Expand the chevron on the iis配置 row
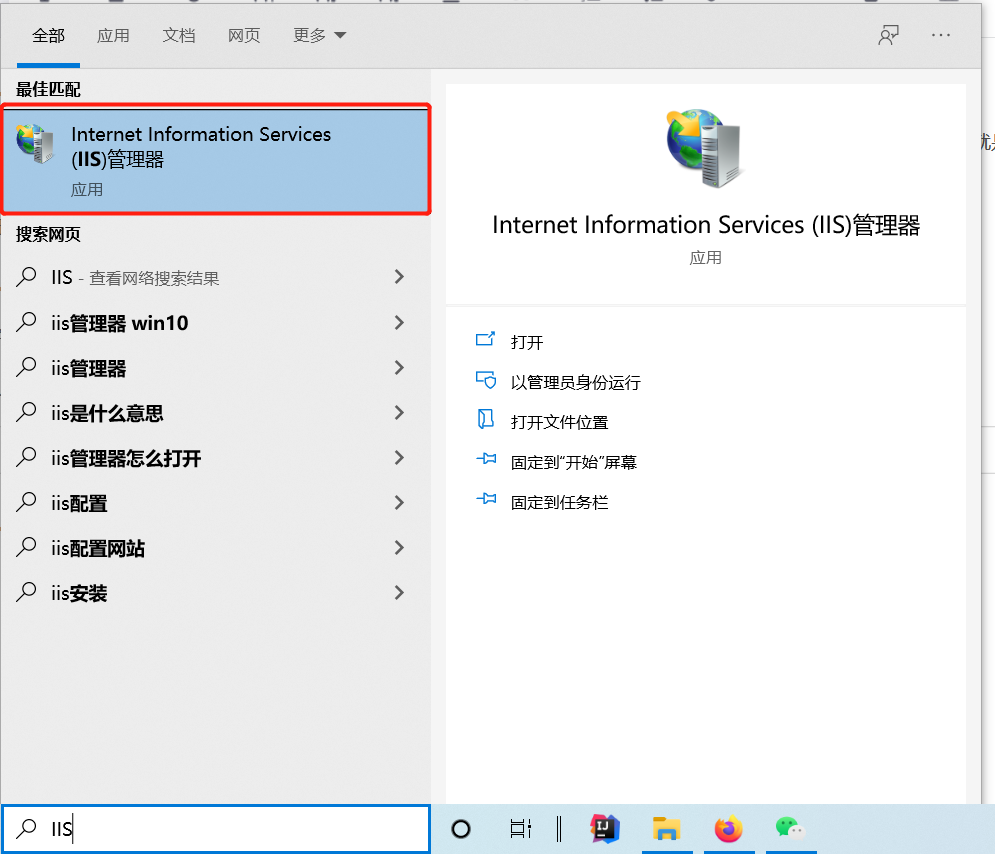 tap(399, 503)
